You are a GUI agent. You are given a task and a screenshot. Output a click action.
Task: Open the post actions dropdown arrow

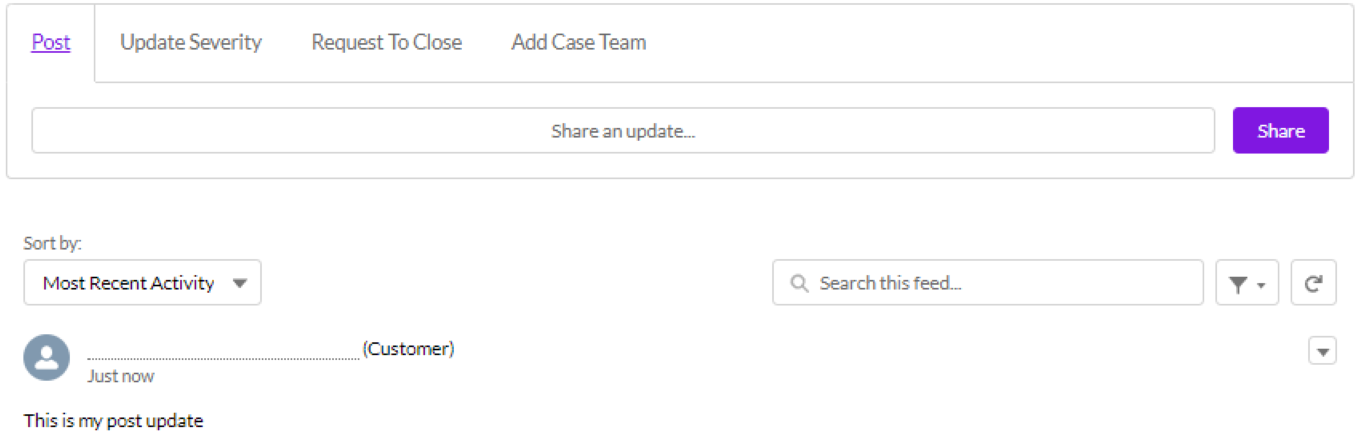tap(1322, 351)
